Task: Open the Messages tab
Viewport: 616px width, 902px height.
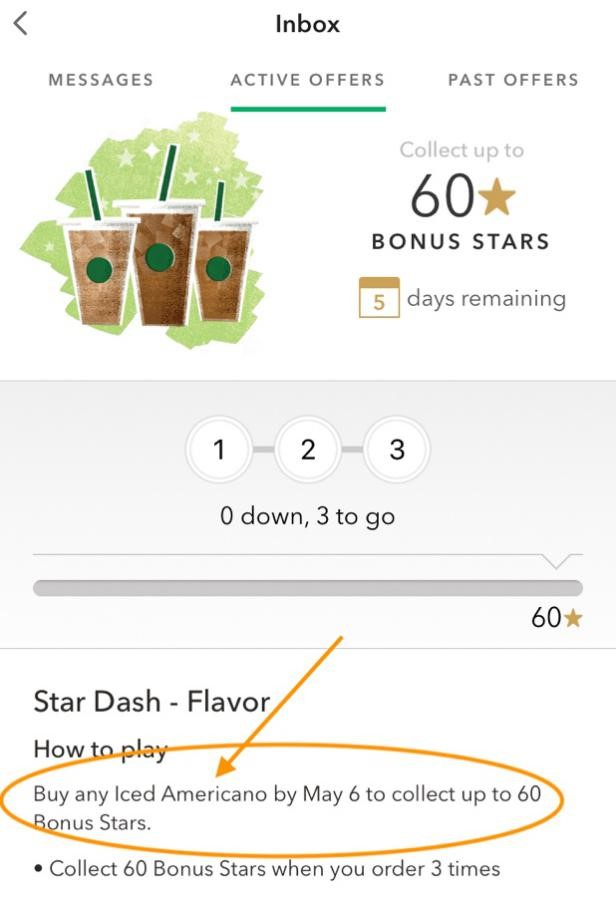Action: click(101, 80)
